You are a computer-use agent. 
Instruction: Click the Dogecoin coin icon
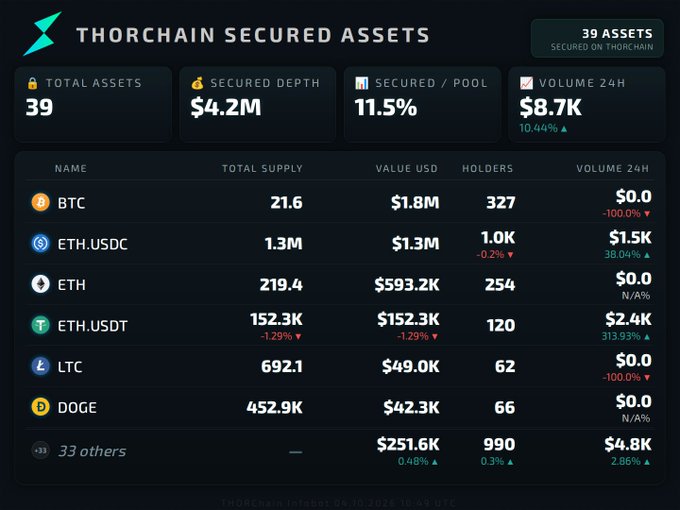coord(40,407)
